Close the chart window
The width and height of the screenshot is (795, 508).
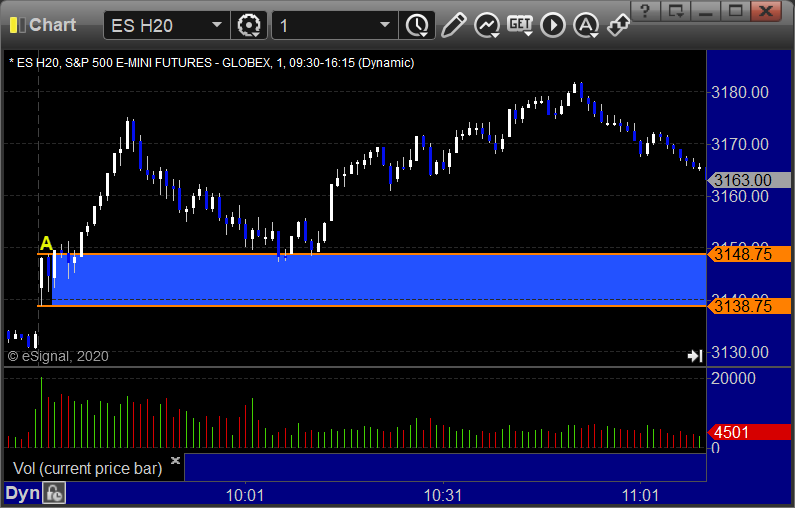pyautogui.click(x=766, y=11)
